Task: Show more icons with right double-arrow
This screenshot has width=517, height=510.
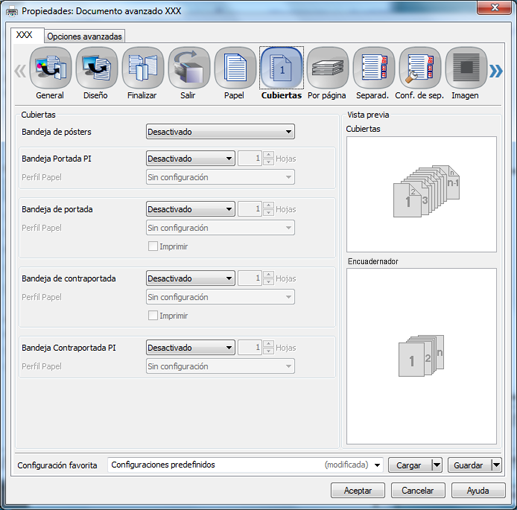Action: [496, 71]
